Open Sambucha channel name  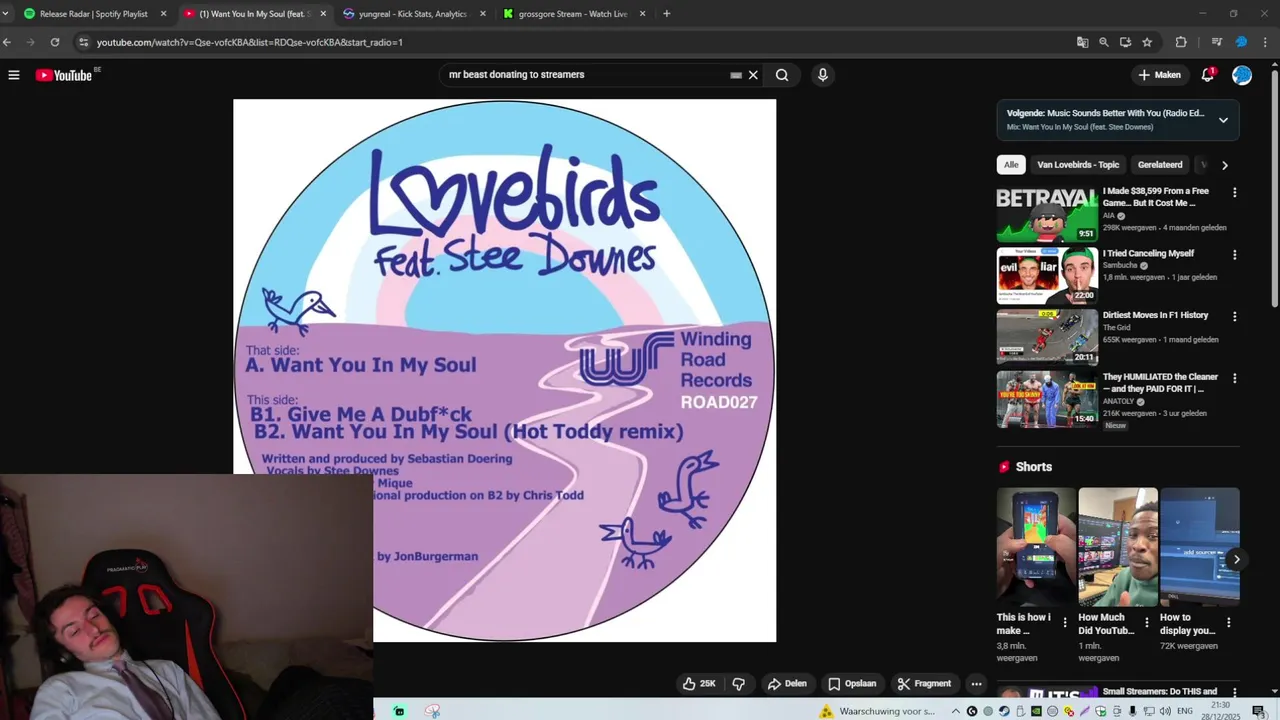point(1120,265)
